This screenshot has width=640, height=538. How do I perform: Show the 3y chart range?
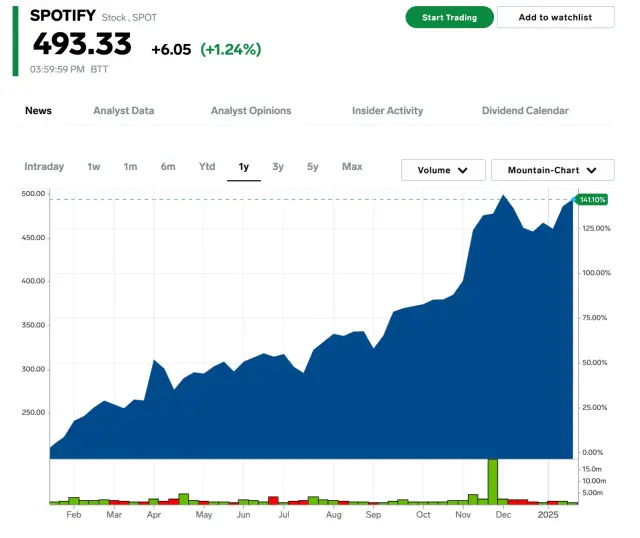click(278, 167)
